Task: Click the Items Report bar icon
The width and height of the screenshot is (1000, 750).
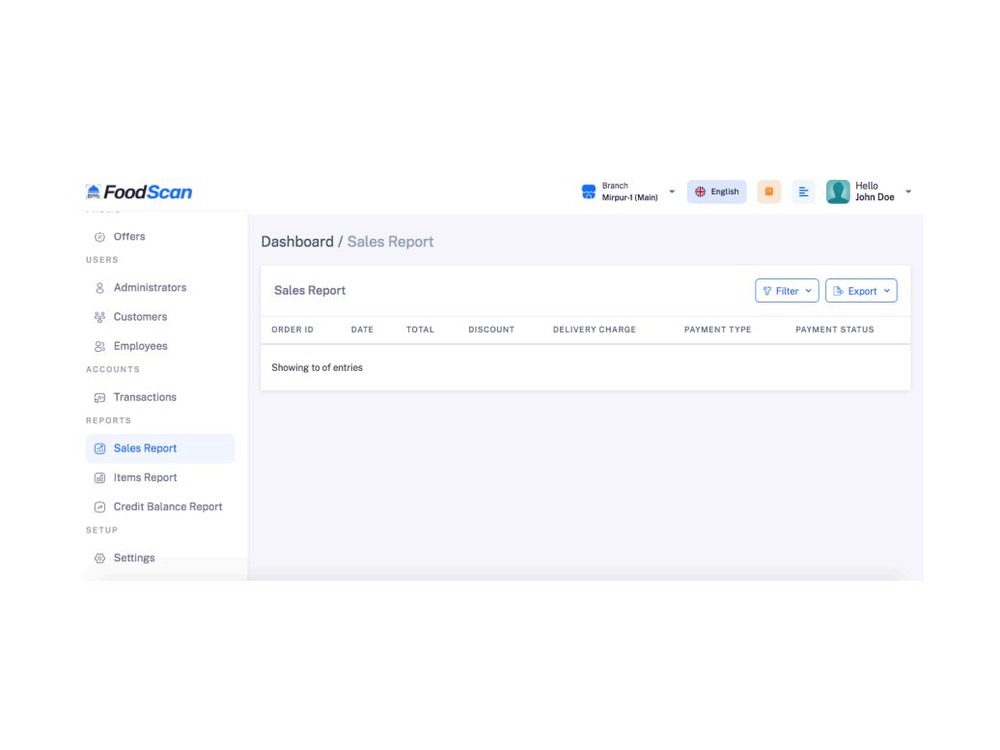Action: pos(99,478)
